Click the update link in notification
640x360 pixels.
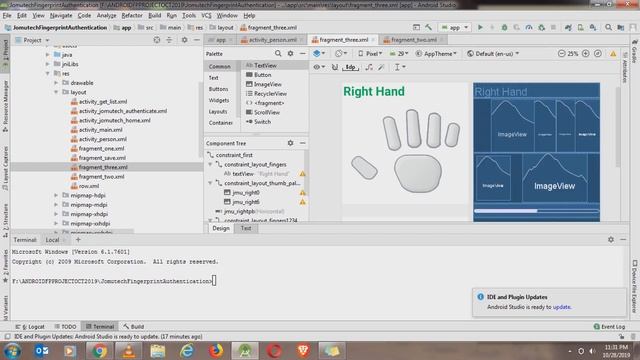point(562,307)
